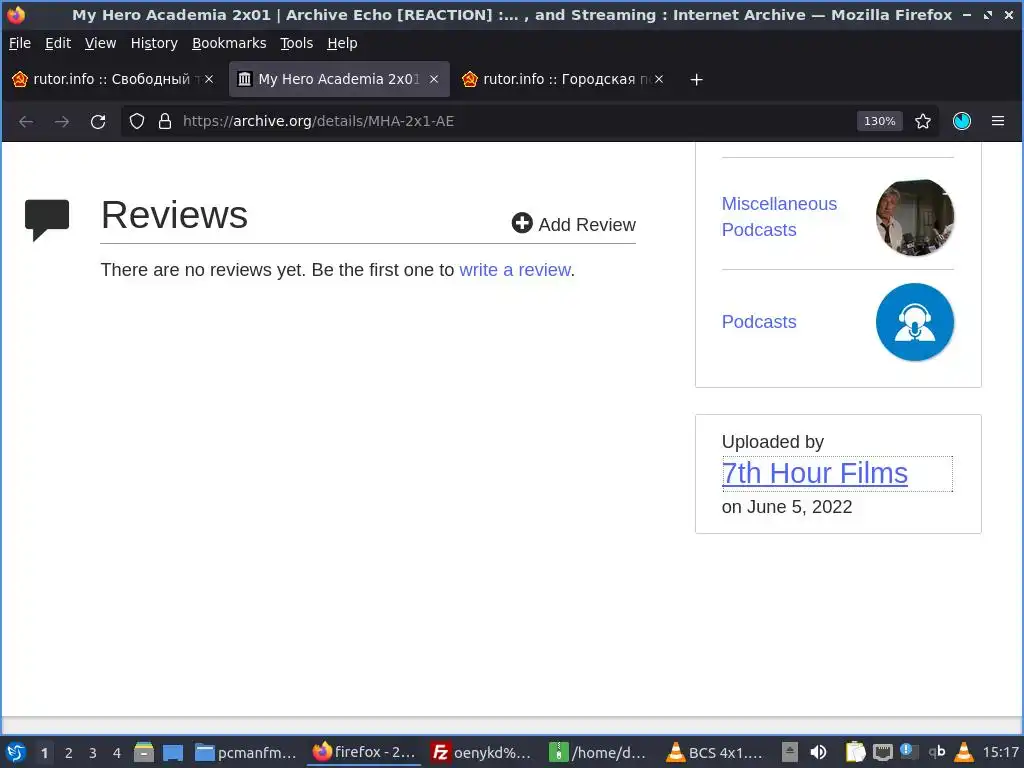Image resolution: width=1024 pixels, height=768 pixels.
Task: Open a new browser tab
Action: click(x=696, y=80)
